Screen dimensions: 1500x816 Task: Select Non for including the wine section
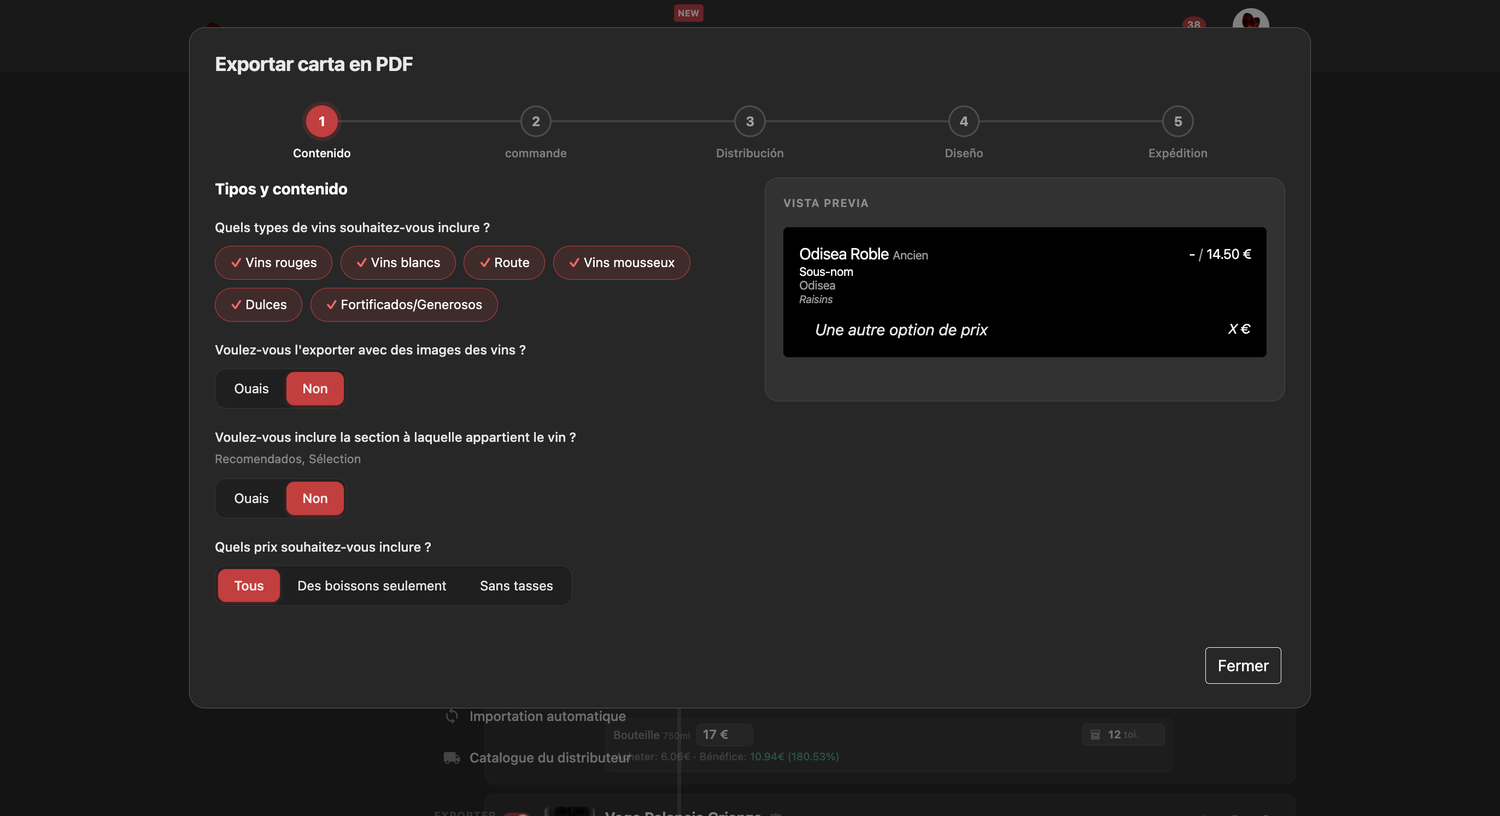315,499
